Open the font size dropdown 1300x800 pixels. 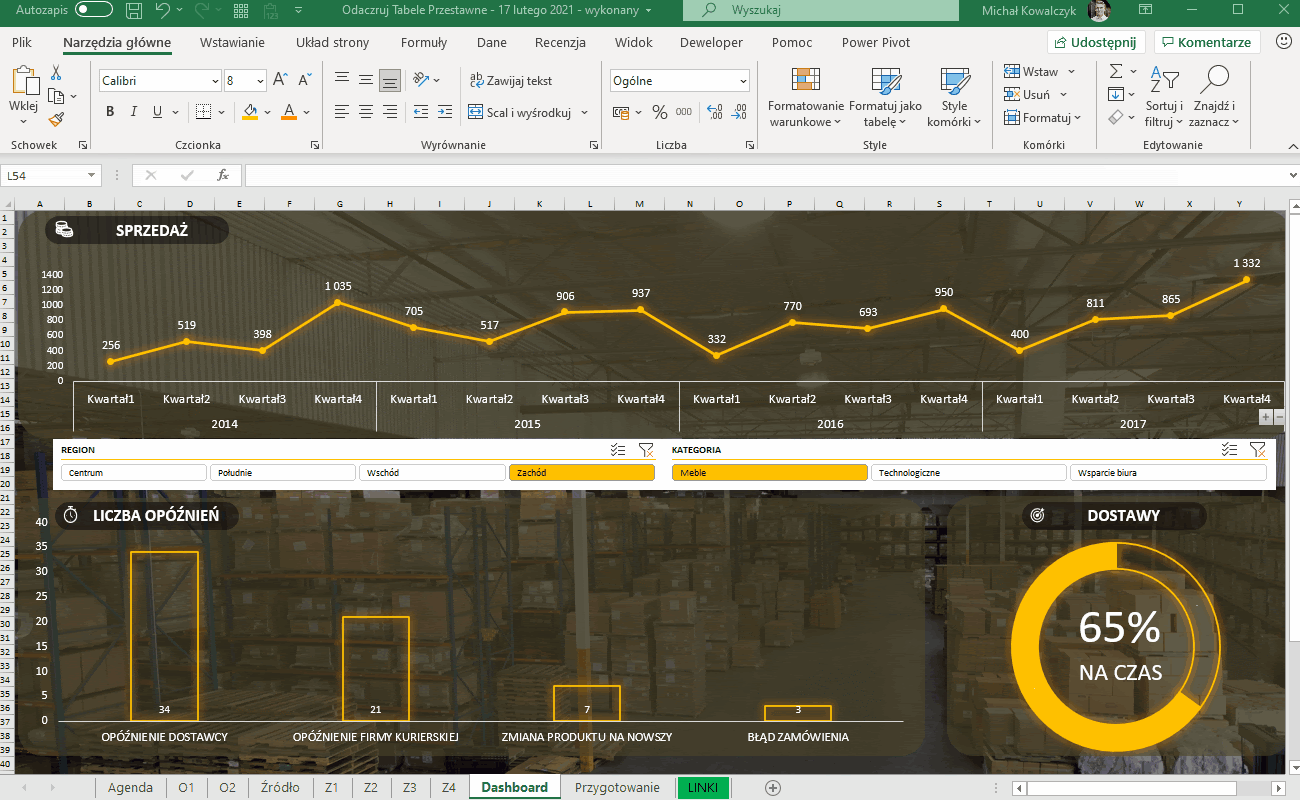(260, 81)
